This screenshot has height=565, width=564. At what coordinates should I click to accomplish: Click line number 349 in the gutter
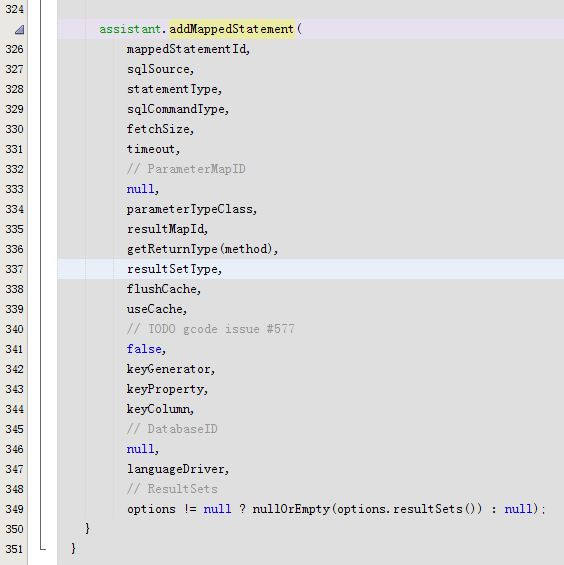pos(14,509)
